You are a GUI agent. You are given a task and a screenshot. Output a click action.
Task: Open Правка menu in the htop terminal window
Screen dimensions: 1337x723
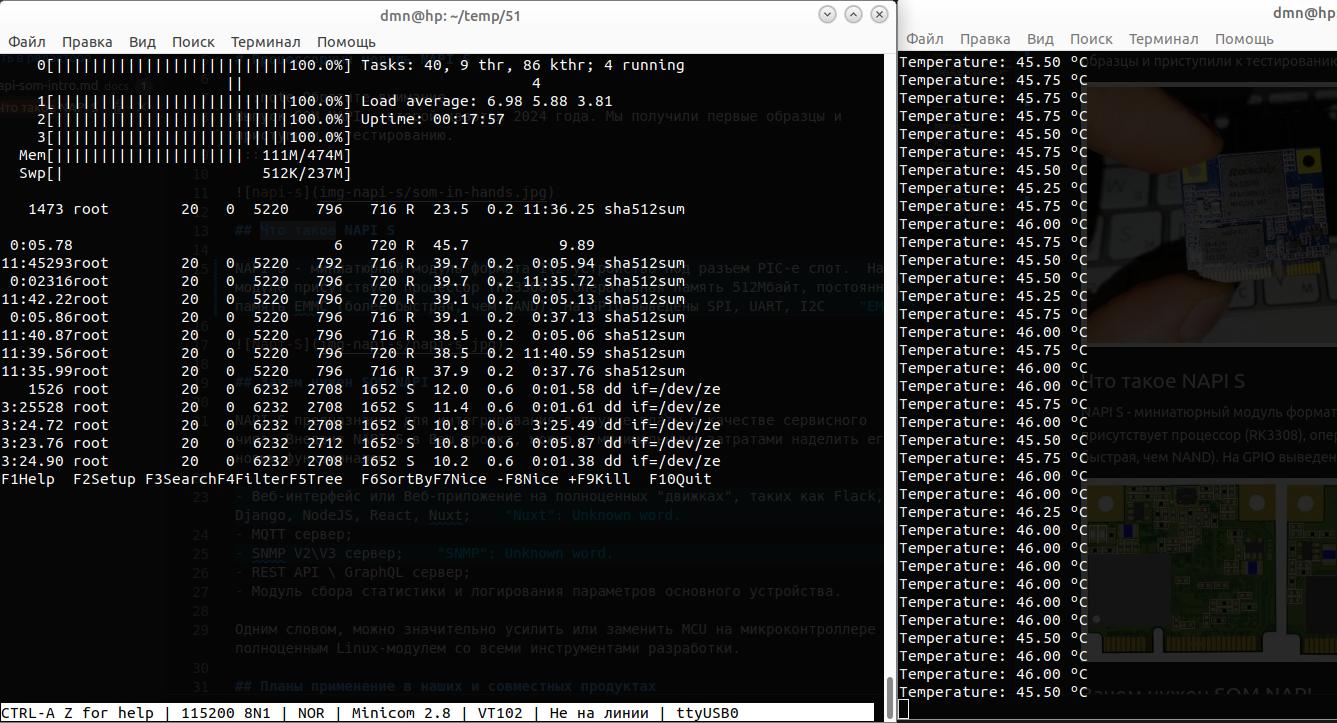87,42
